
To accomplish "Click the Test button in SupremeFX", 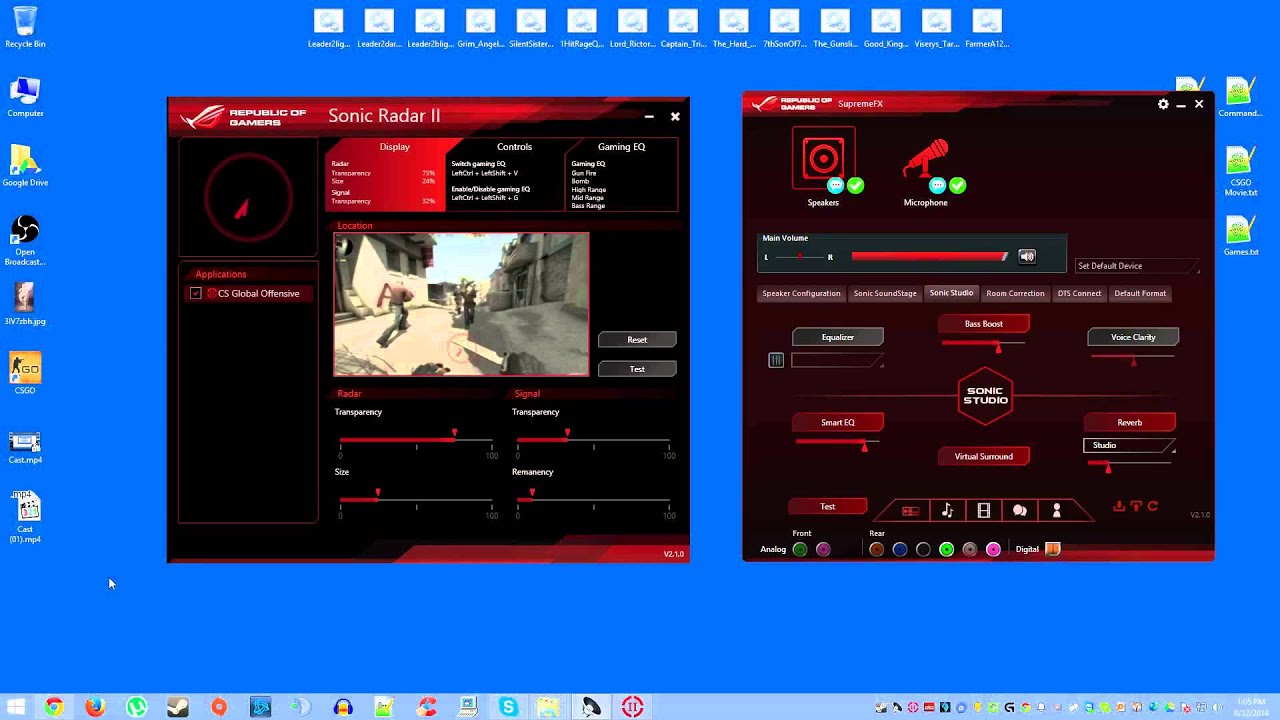I will point(827,507).
